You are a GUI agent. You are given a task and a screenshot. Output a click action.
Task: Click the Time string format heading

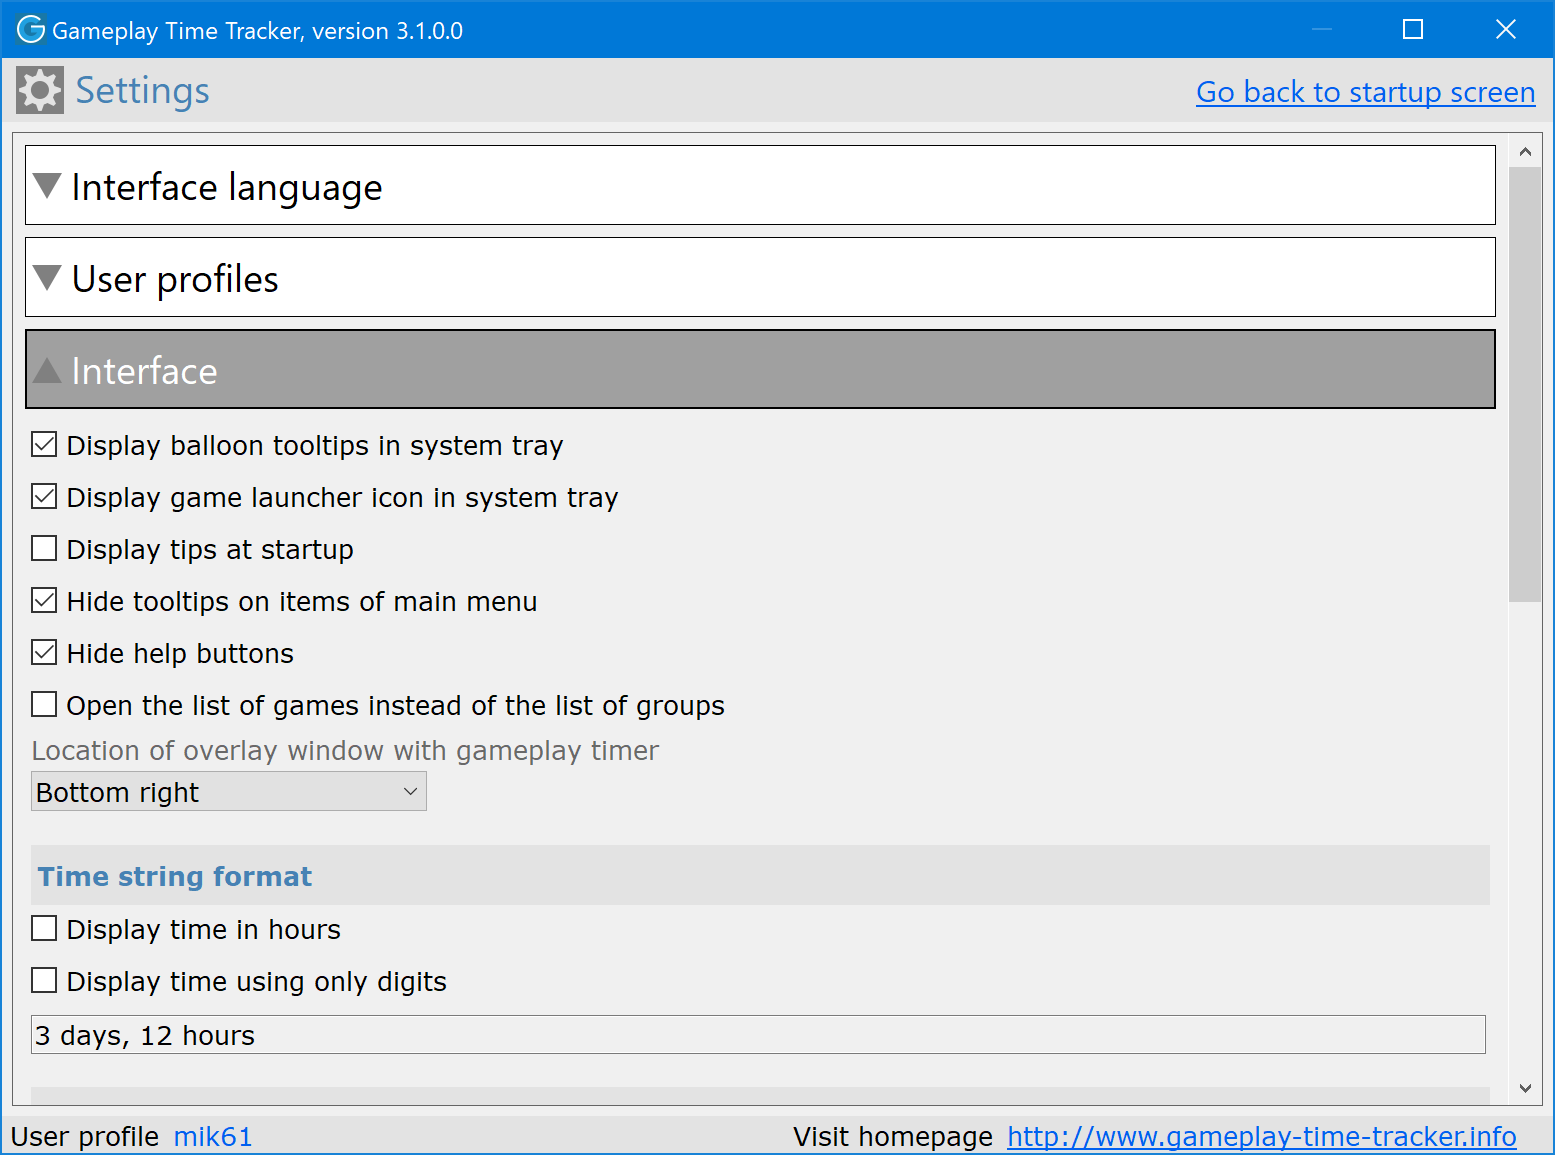pyautogui.click(x=175, y=876)
